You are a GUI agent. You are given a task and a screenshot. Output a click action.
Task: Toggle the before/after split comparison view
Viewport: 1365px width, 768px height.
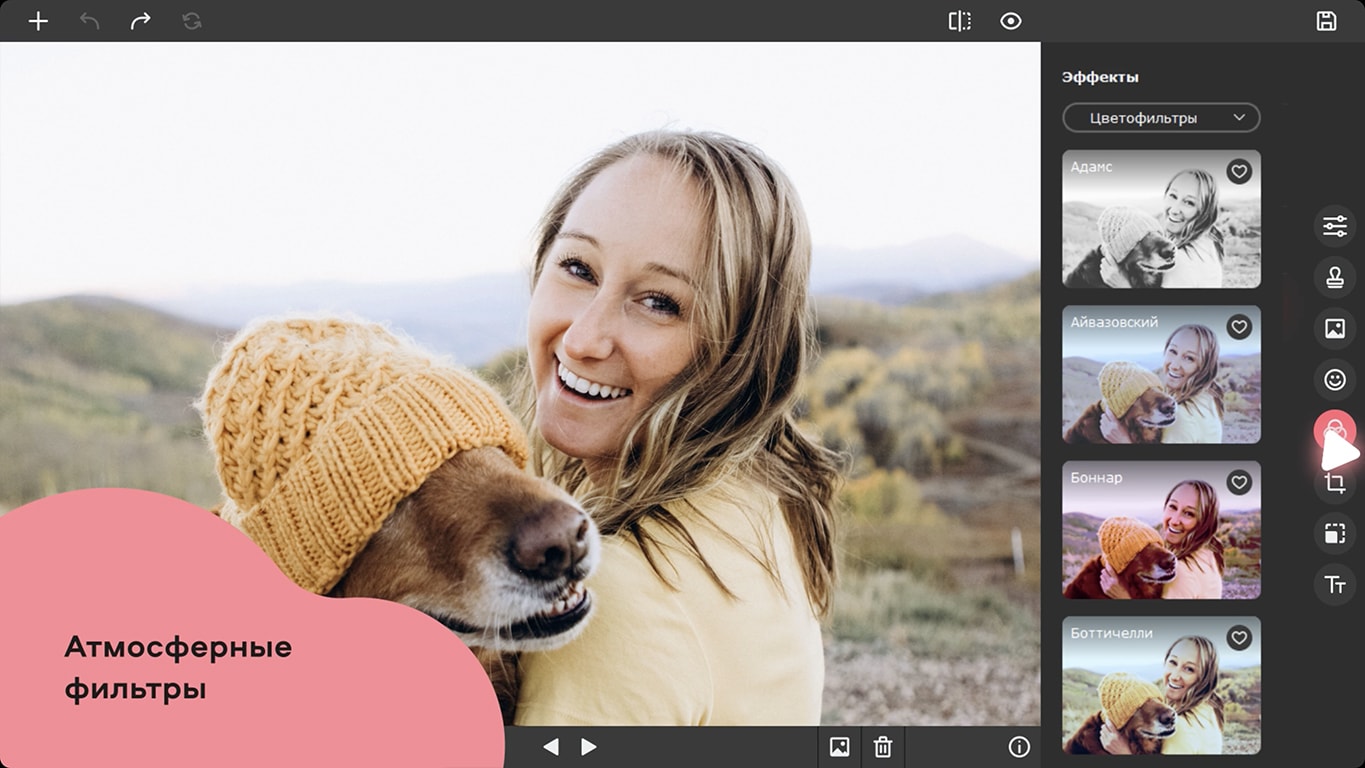(959, 21)
